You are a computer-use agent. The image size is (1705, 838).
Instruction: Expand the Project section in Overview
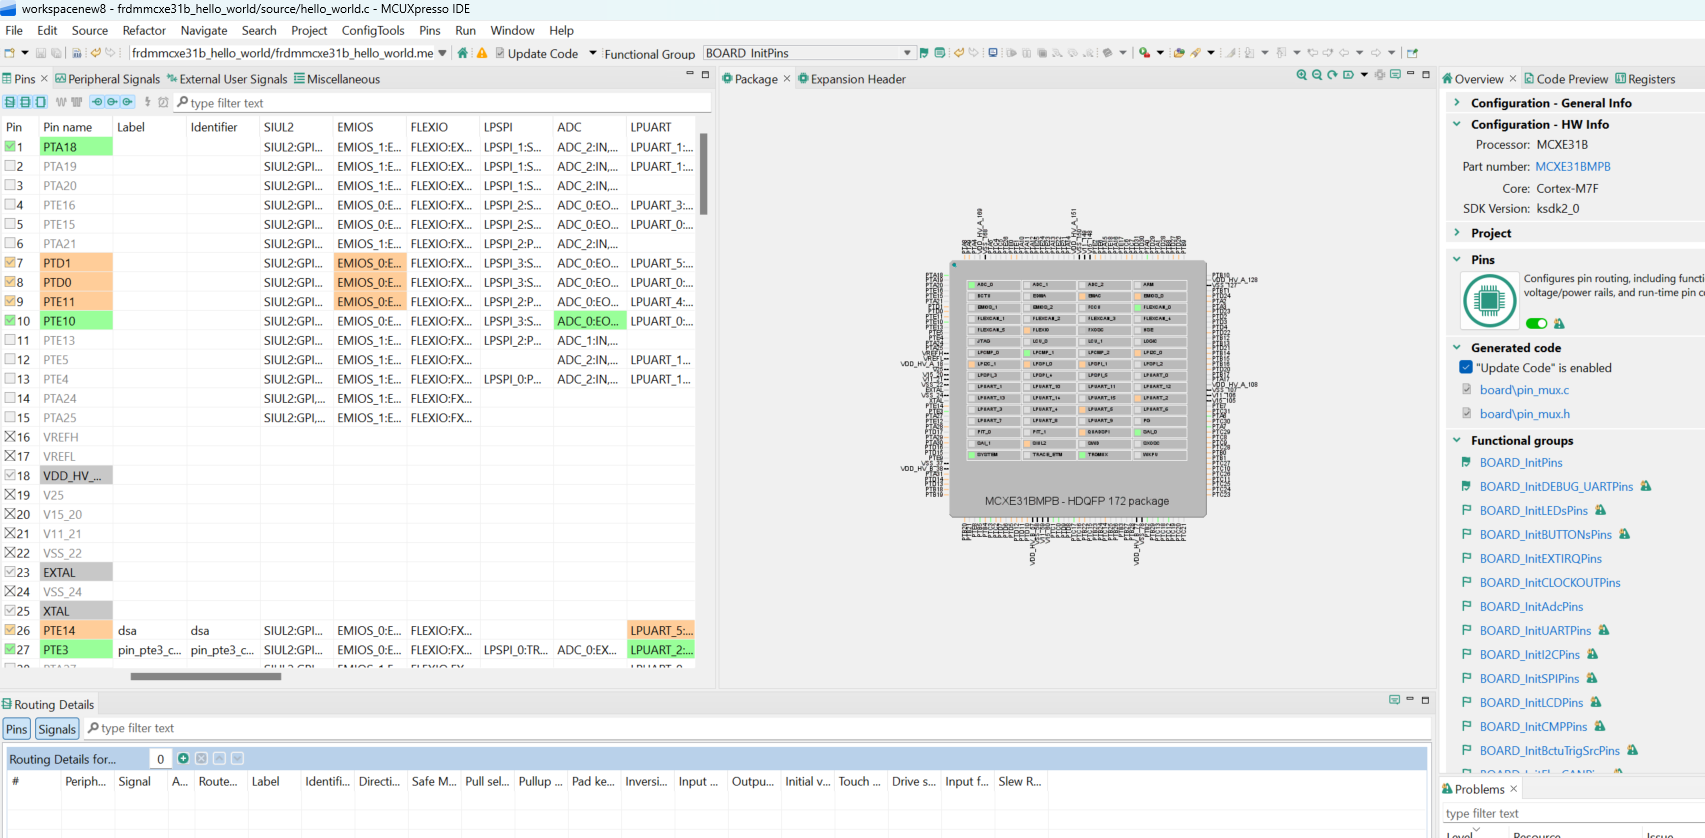point(1457,233)
